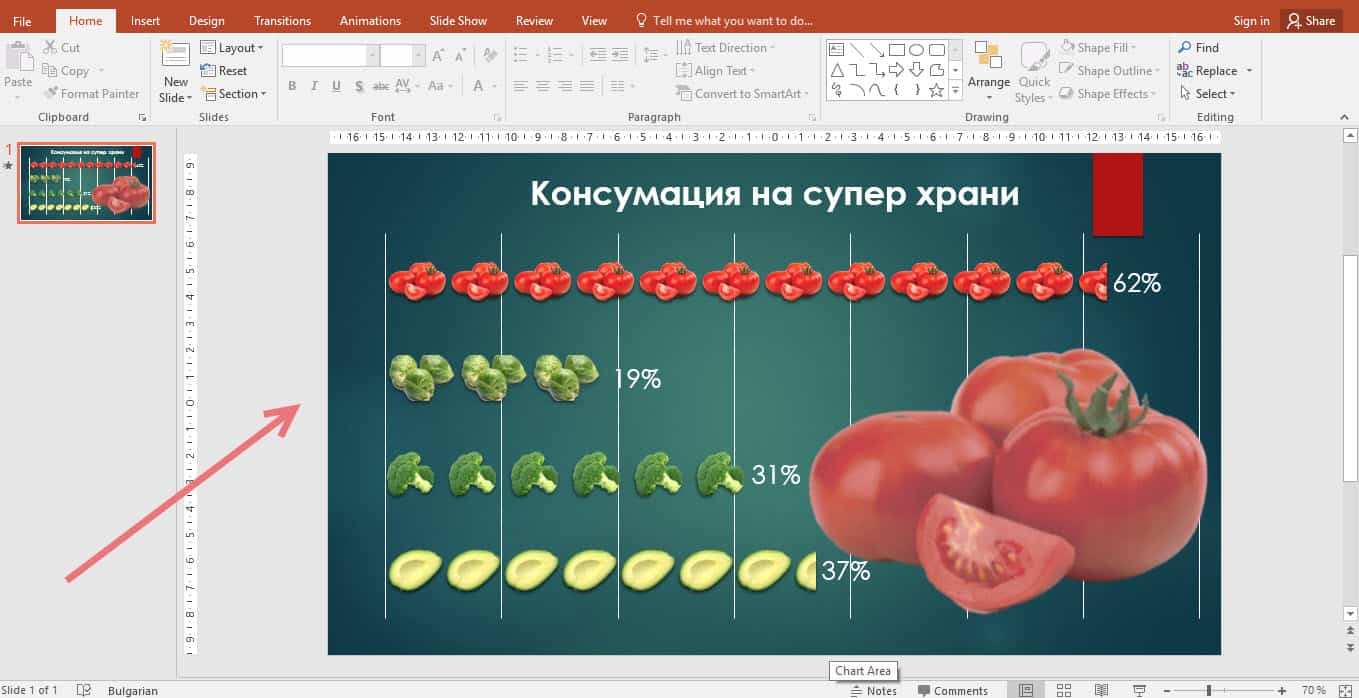Screen dimensions: 1359x698
Task: Toggle Align Right paragraph alignment
Action: coord(565,86)
